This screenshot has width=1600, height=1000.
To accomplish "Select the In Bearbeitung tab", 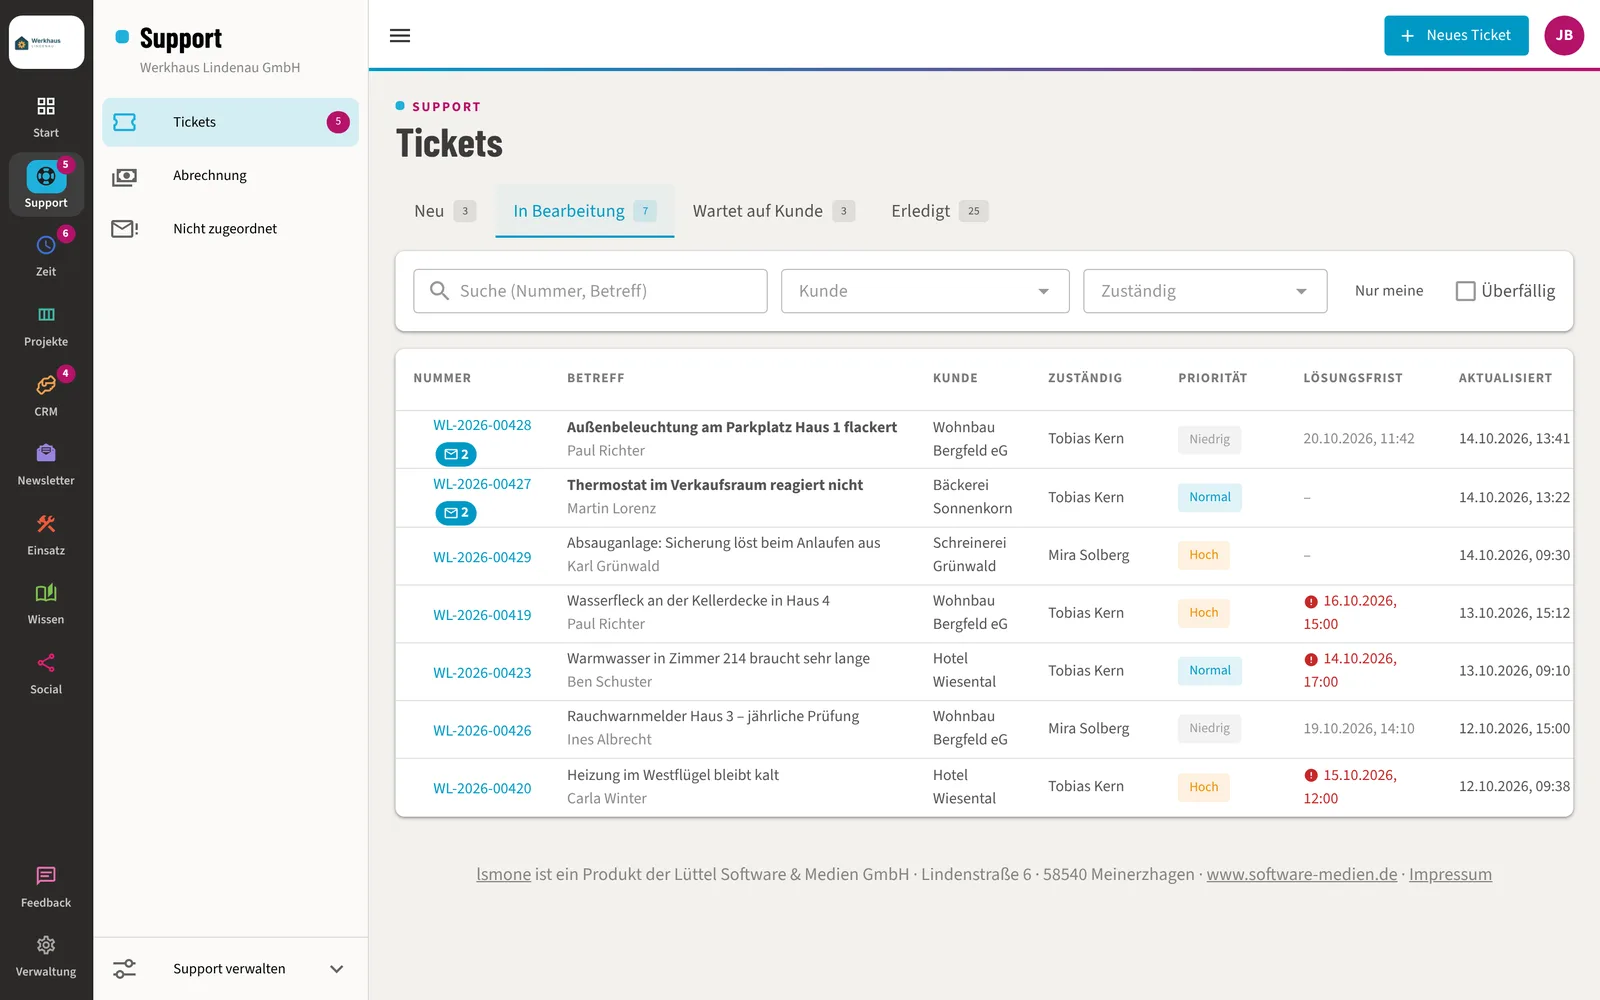I will (x=585, y=211).
